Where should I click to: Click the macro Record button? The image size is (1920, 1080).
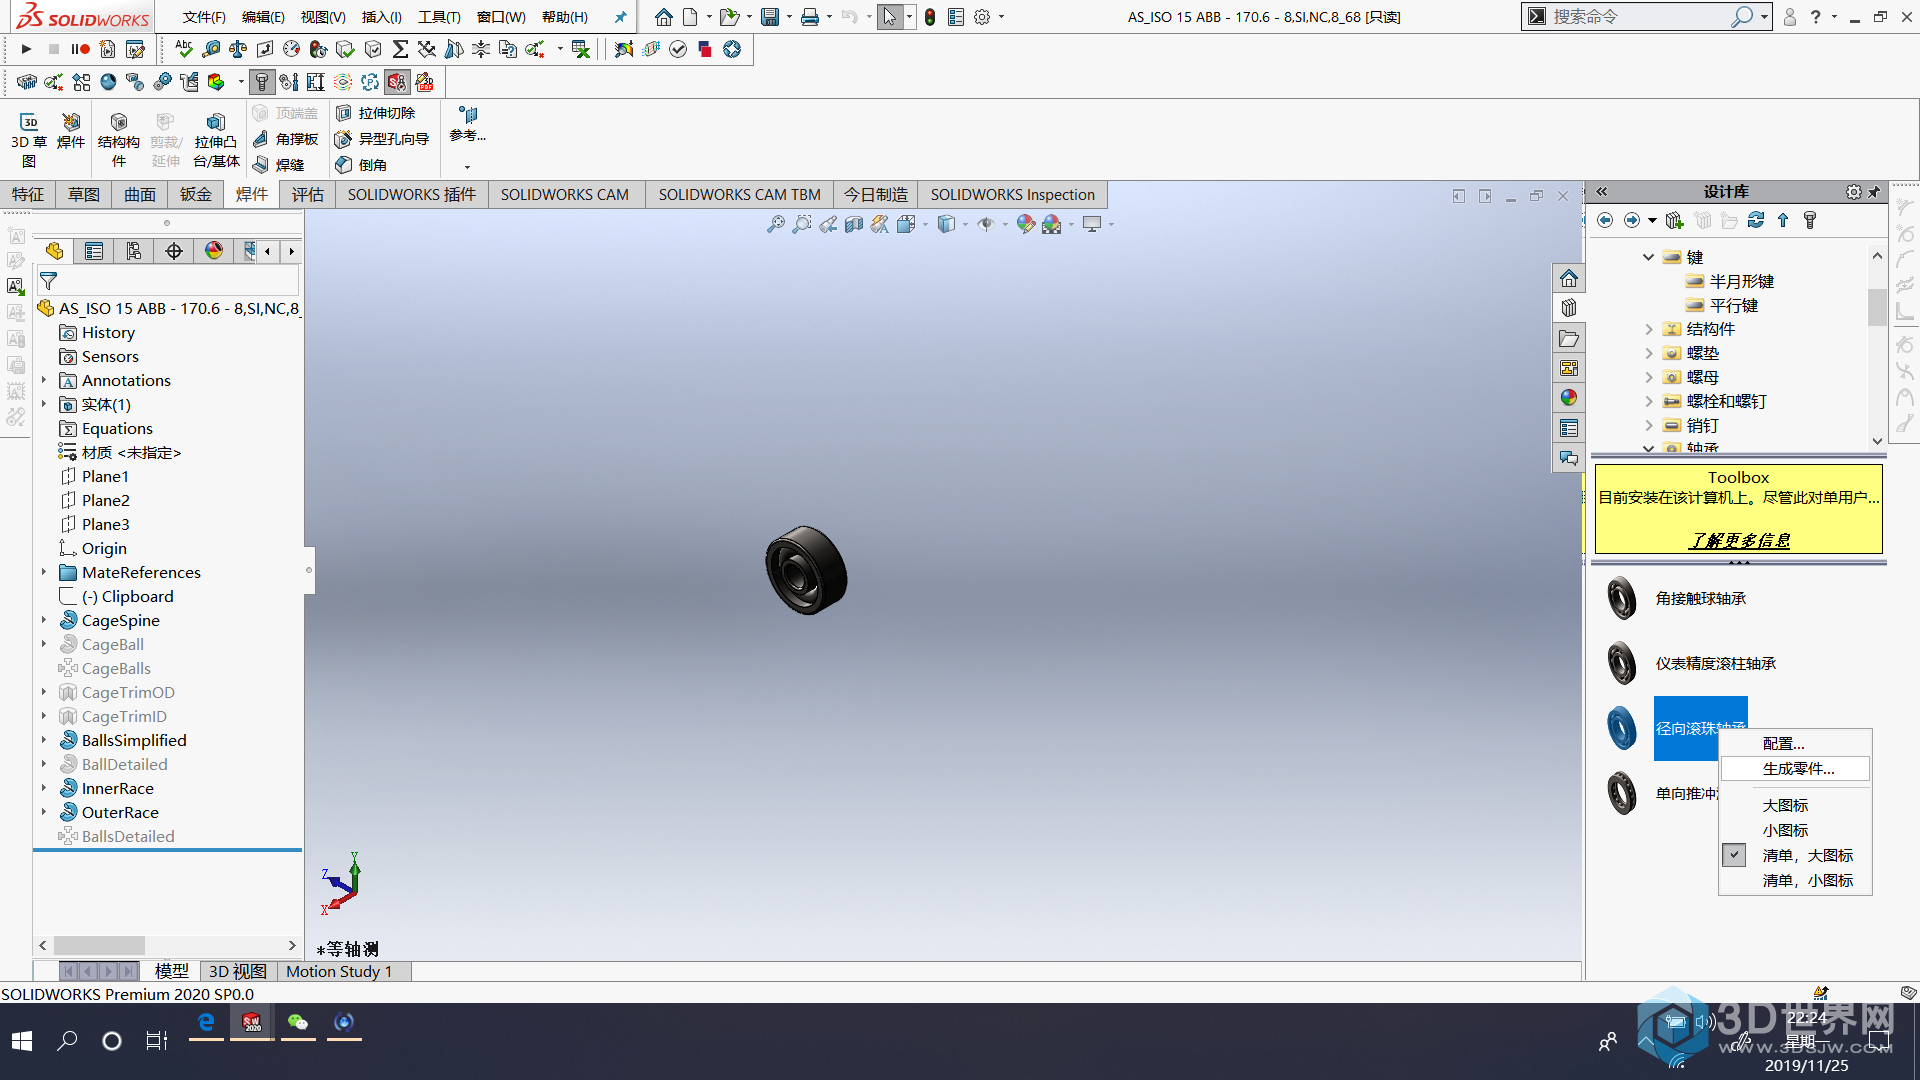point(80,49)
